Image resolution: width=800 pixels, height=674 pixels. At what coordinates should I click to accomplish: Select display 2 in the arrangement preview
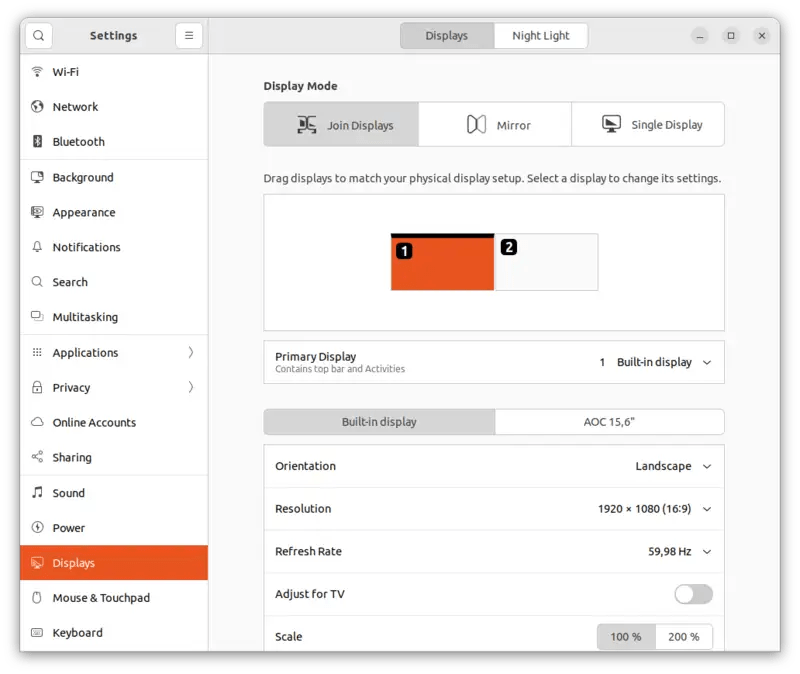click(x=547, y=263)
